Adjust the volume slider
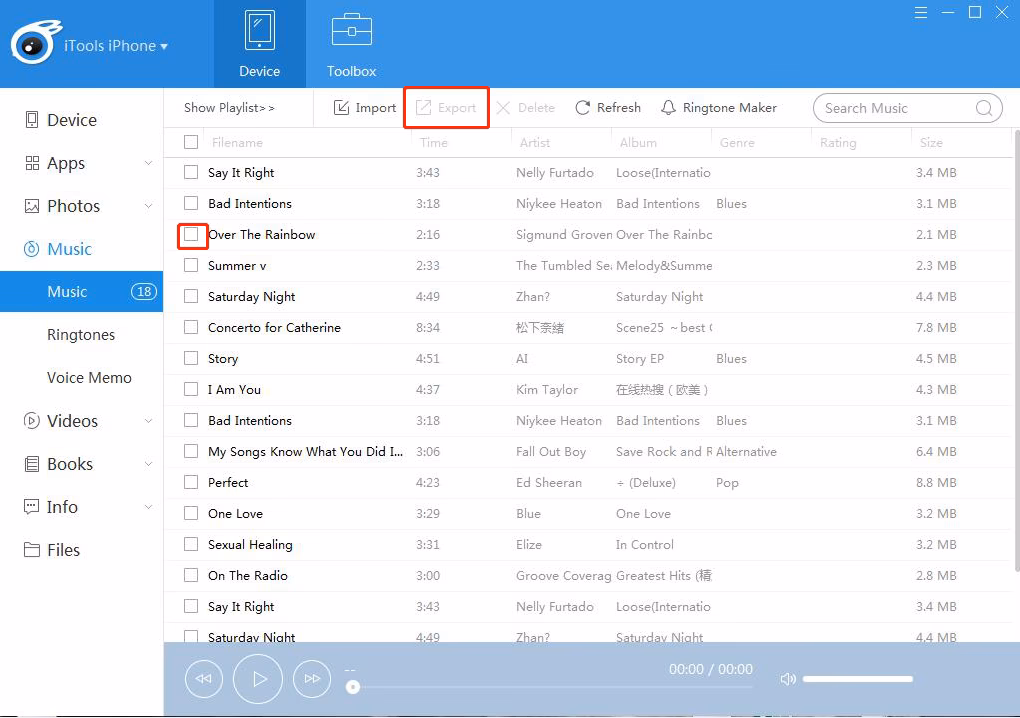The height and width of the screenshot is (718, 1020). tap(857, 679)
